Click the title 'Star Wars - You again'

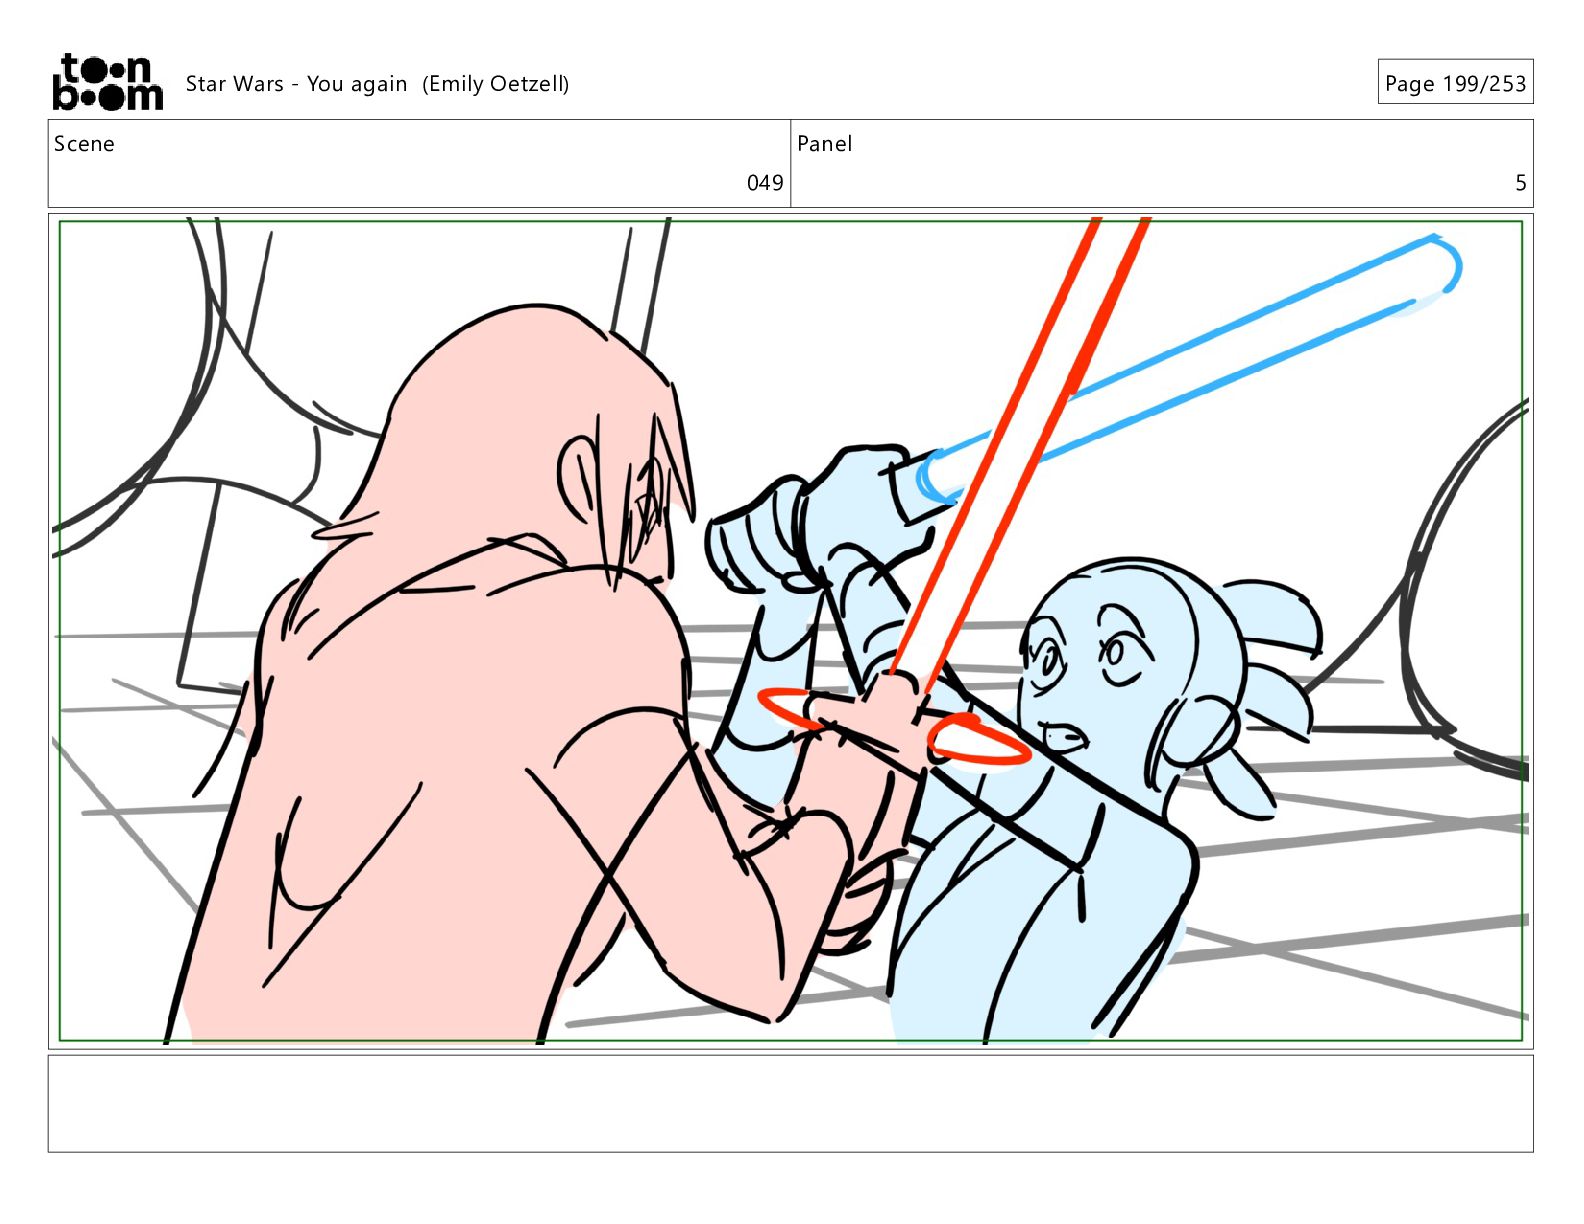pos(296,84)
